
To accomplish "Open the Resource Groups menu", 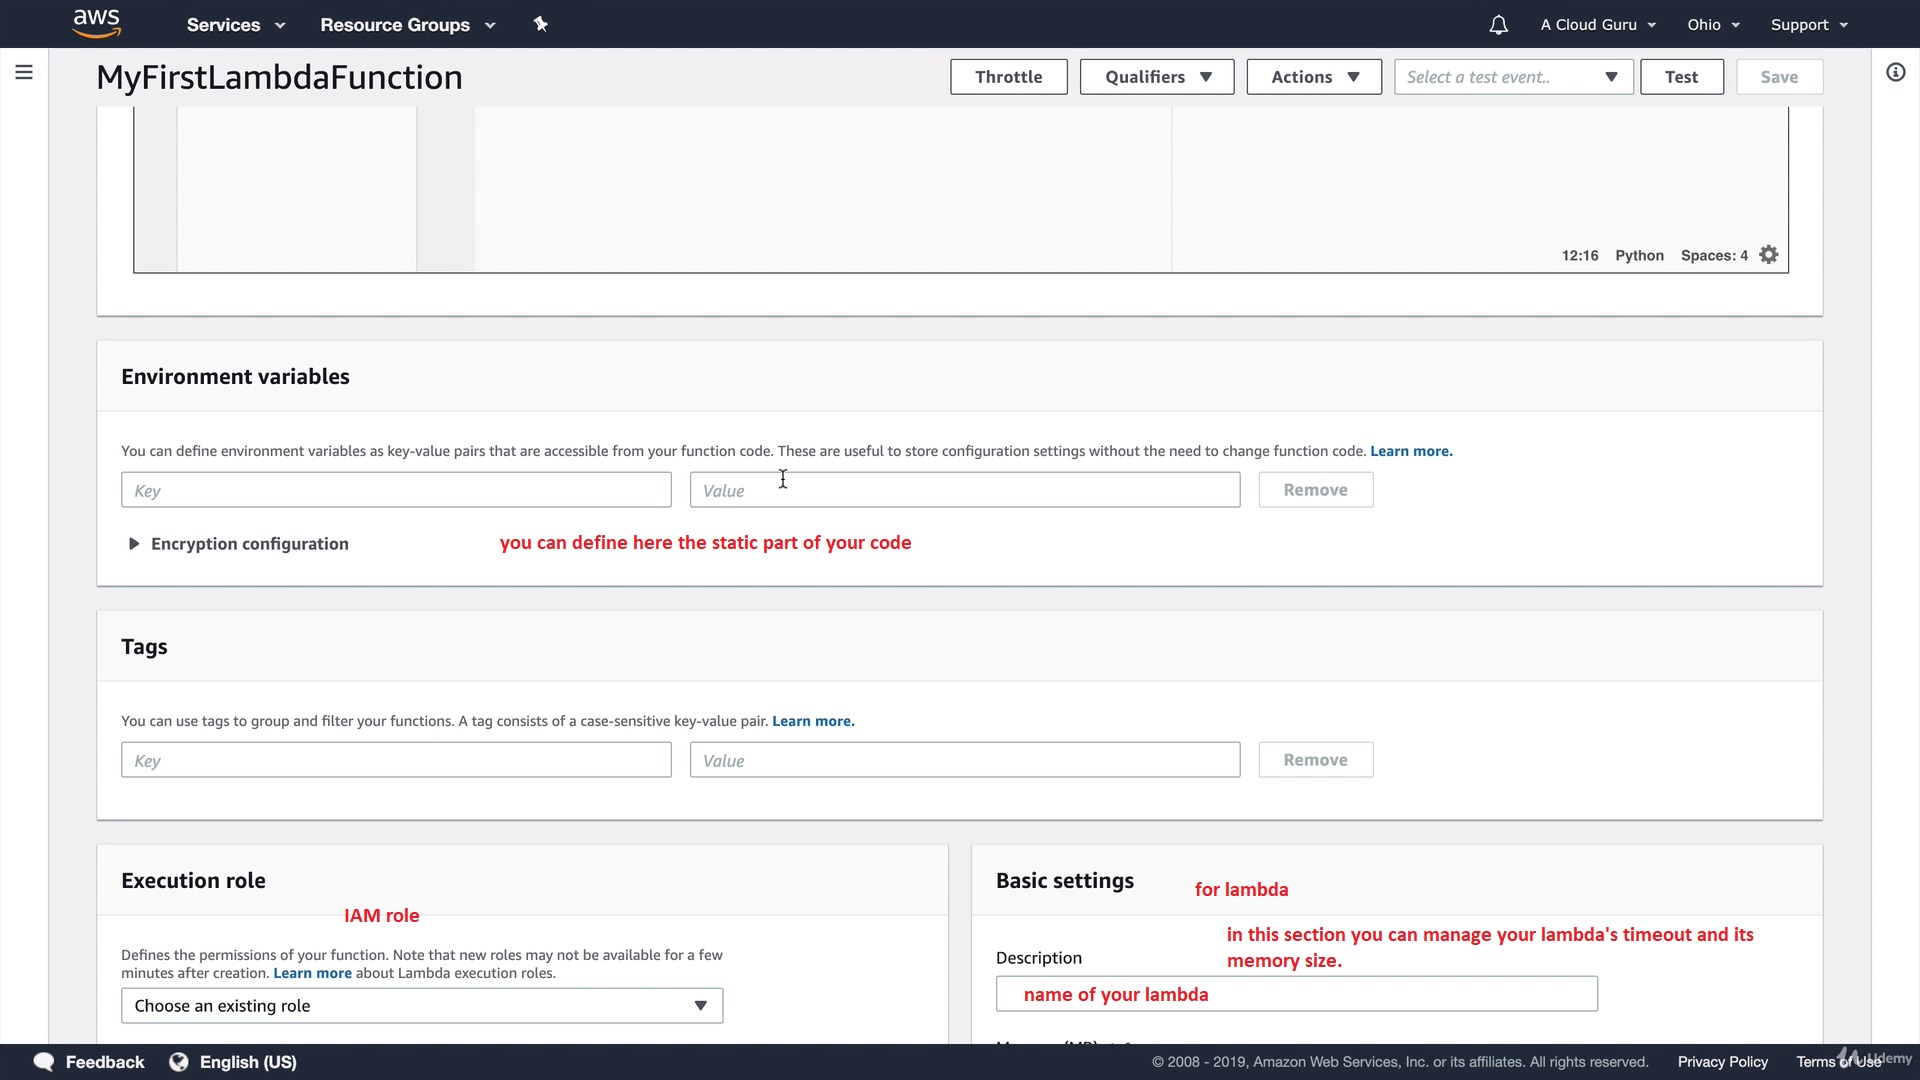I will pos(407,25).
